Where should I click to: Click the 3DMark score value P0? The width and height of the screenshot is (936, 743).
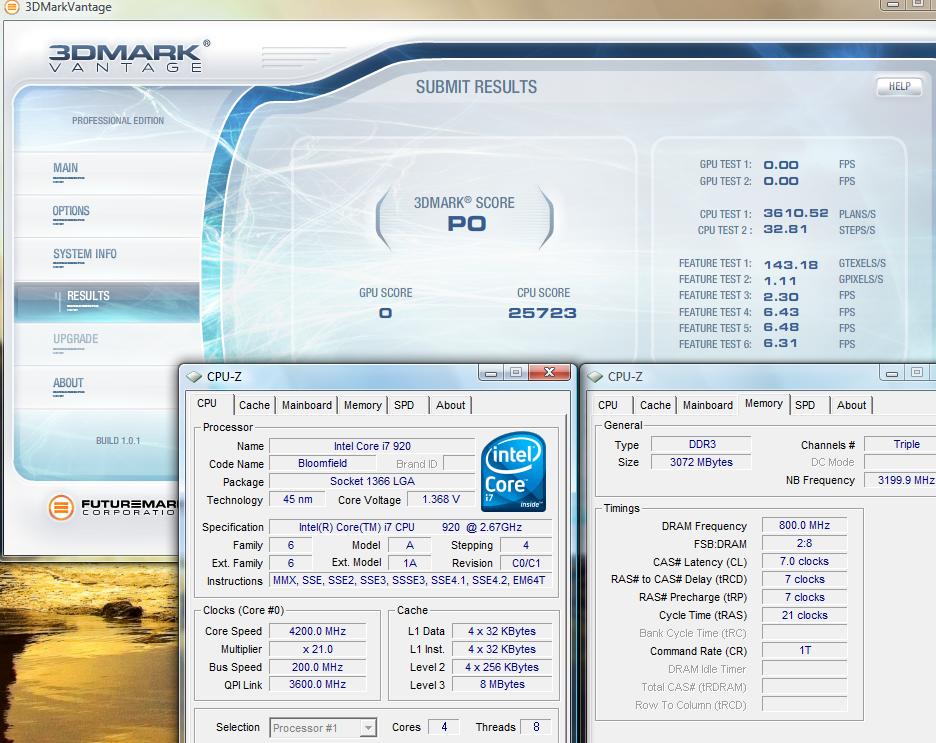pos(467,224)
